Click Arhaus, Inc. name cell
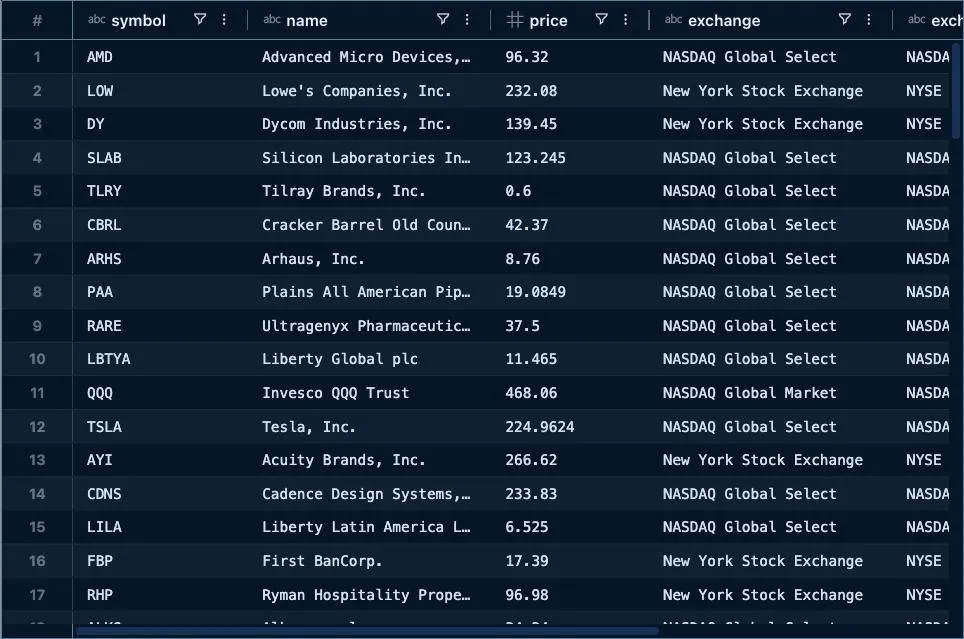Image resolution: width=964 pixels, height=639 pixels. (369, 258)
